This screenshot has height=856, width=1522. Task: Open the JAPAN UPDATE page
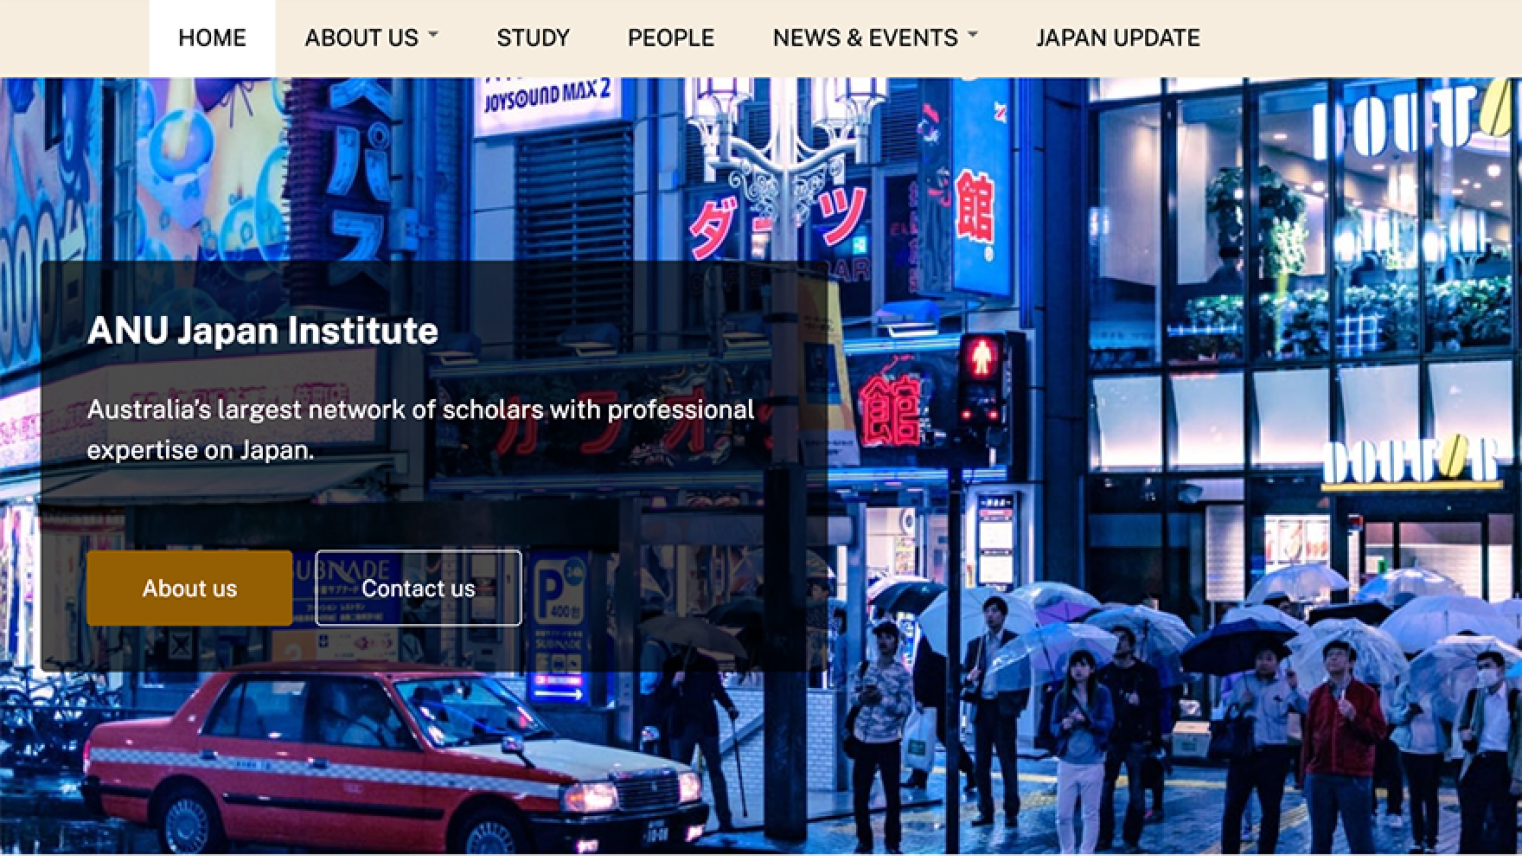click(1118, 38)
